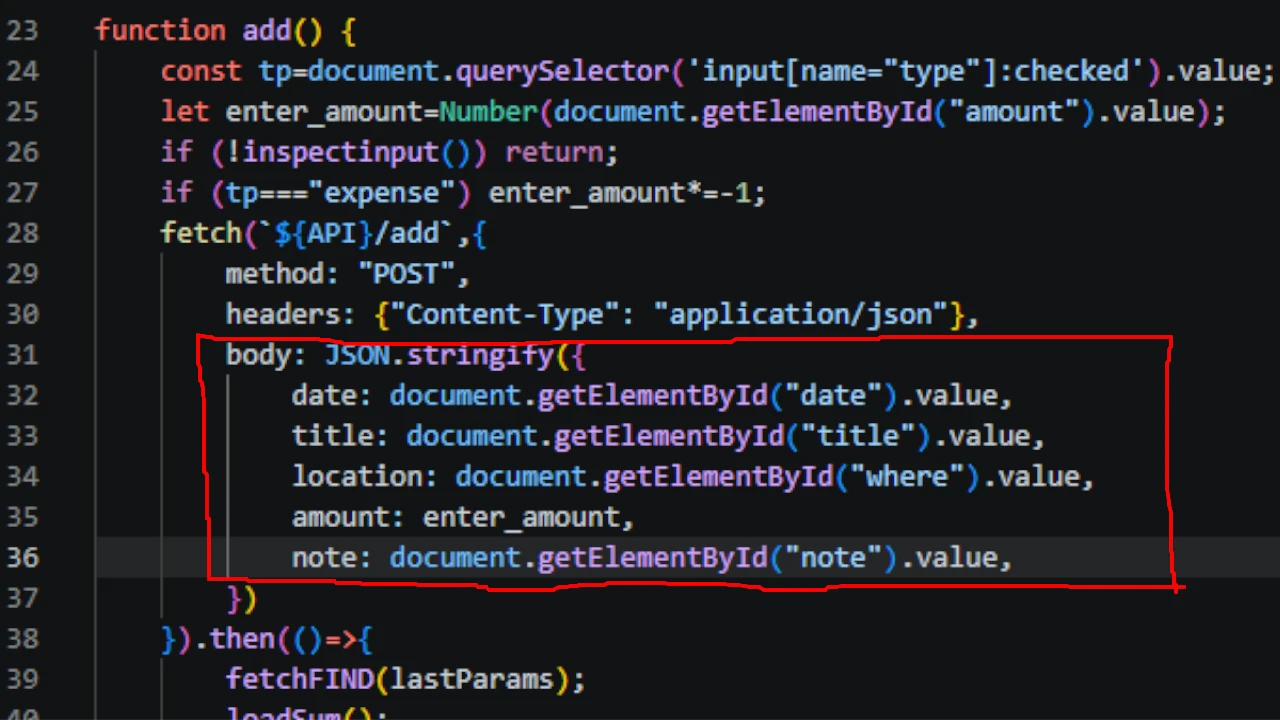Viewport: 1280px width, 720px height.
Task: Click the 'then' call on line 38
Action: click(x=243, y=638)
